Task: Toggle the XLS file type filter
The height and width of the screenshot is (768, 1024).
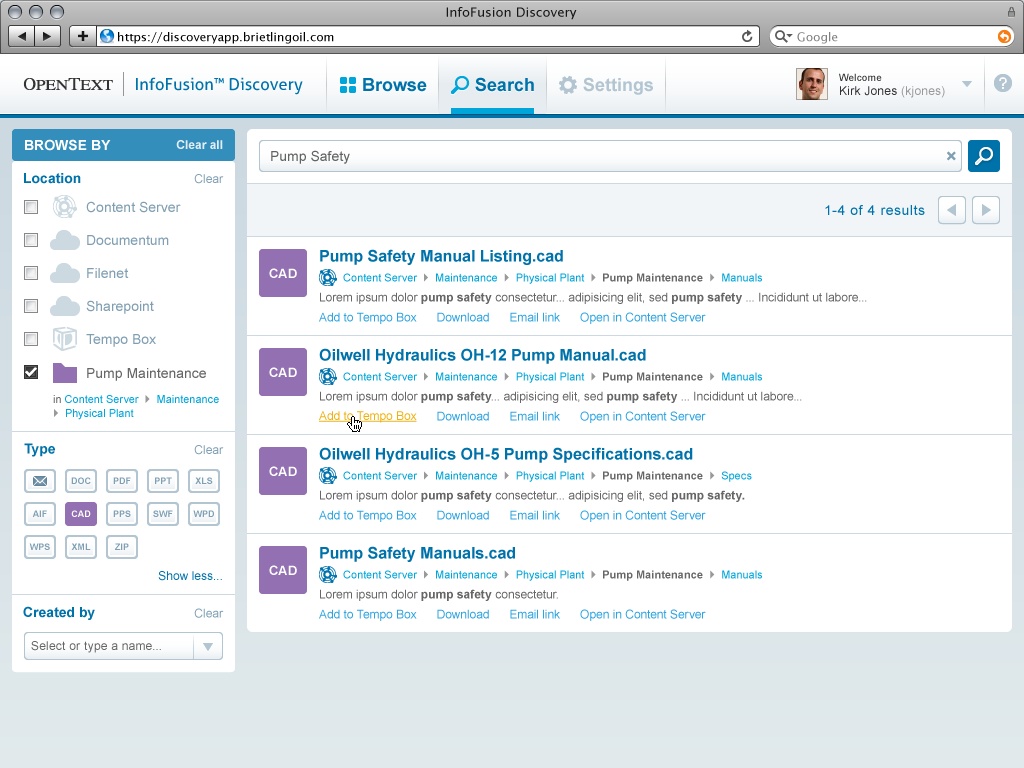Action: pyautogui.click(x=204, y=481)
